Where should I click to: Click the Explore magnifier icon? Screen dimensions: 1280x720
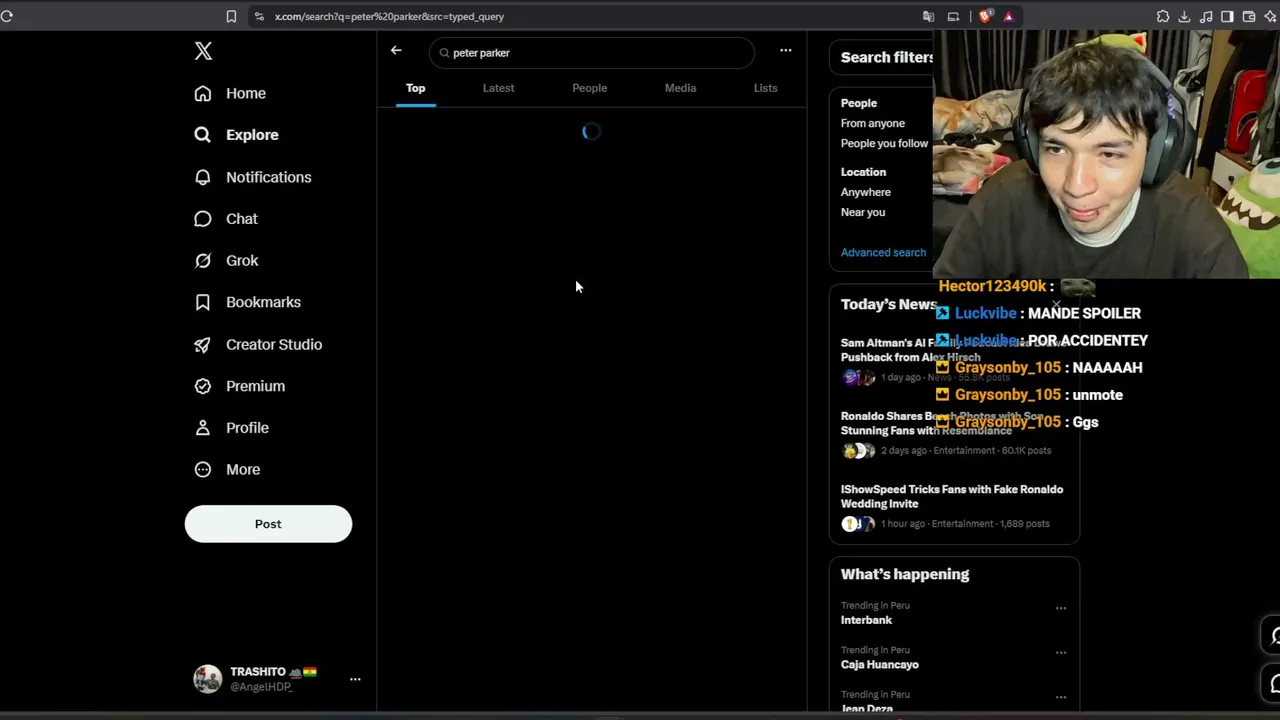coord(203,135)
